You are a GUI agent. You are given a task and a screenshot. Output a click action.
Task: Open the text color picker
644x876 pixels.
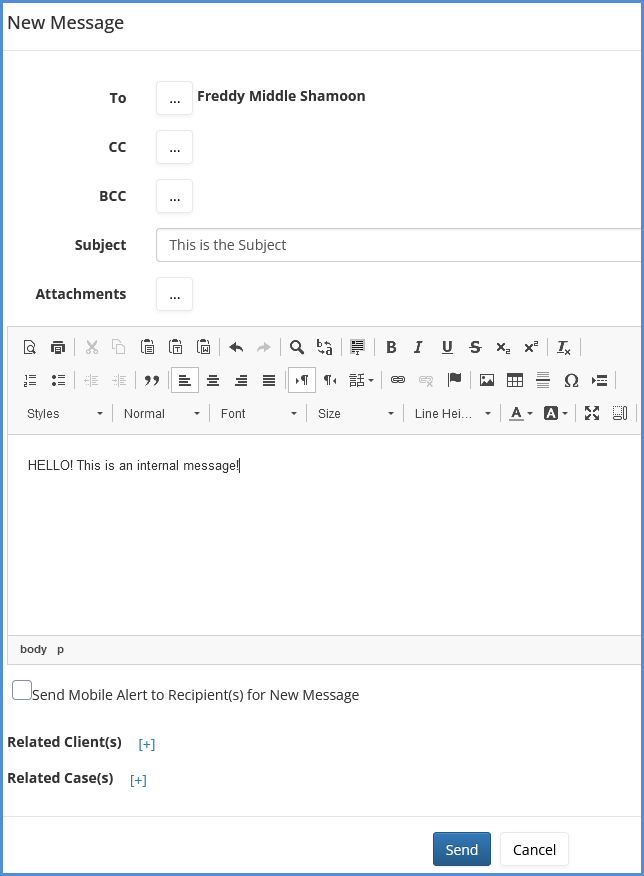pyautogui.click(x=518, y=413)
